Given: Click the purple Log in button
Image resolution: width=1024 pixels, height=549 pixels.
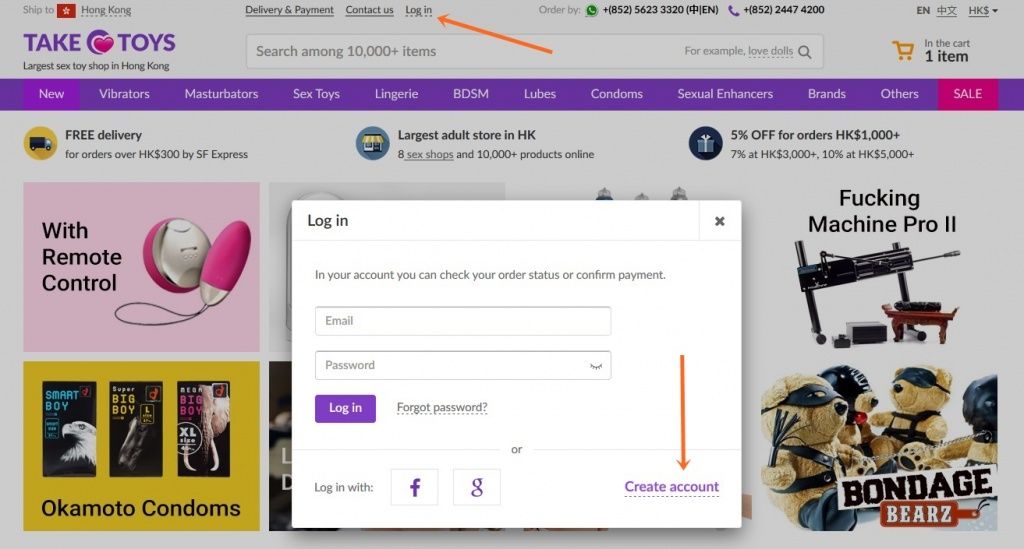Looking at the screenshot, I should coord(345,408).
